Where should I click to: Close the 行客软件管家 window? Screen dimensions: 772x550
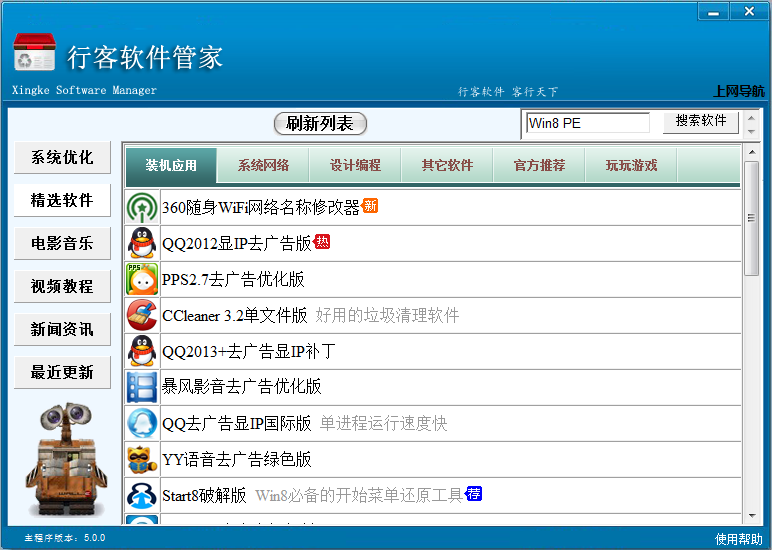point(749,11)
